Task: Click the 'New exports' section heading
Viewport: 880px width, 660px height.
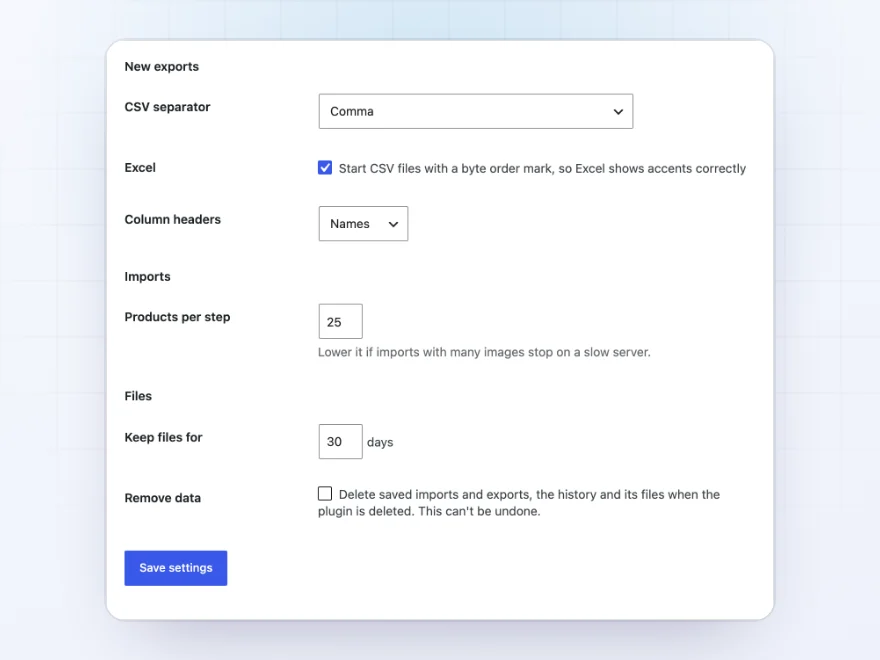Action: tap(162, 67)
